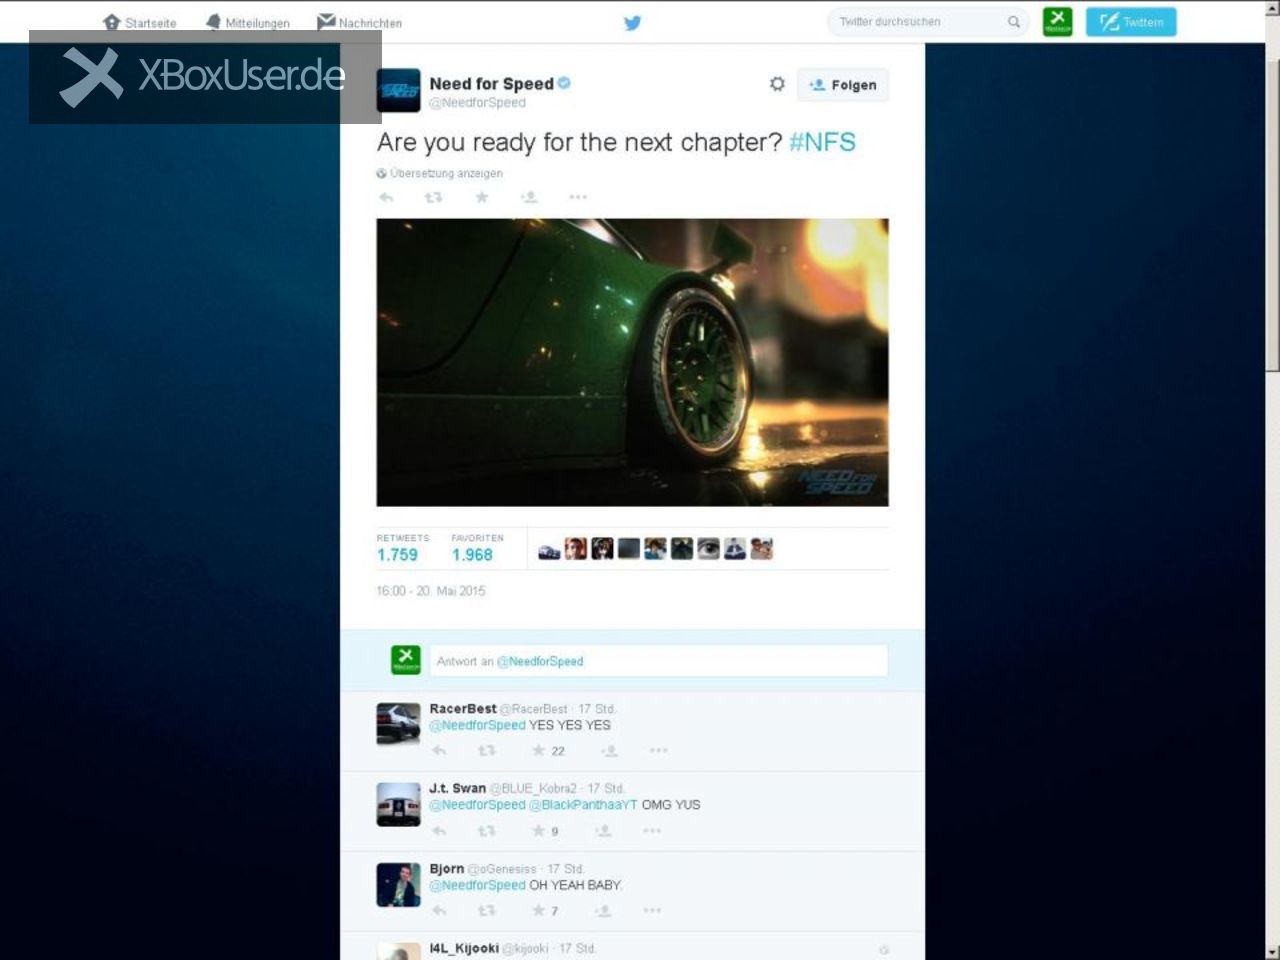Viewport: 1280px width, 960px height.
Task: Click the Twittern compose button
Action: coord(1131,22)
